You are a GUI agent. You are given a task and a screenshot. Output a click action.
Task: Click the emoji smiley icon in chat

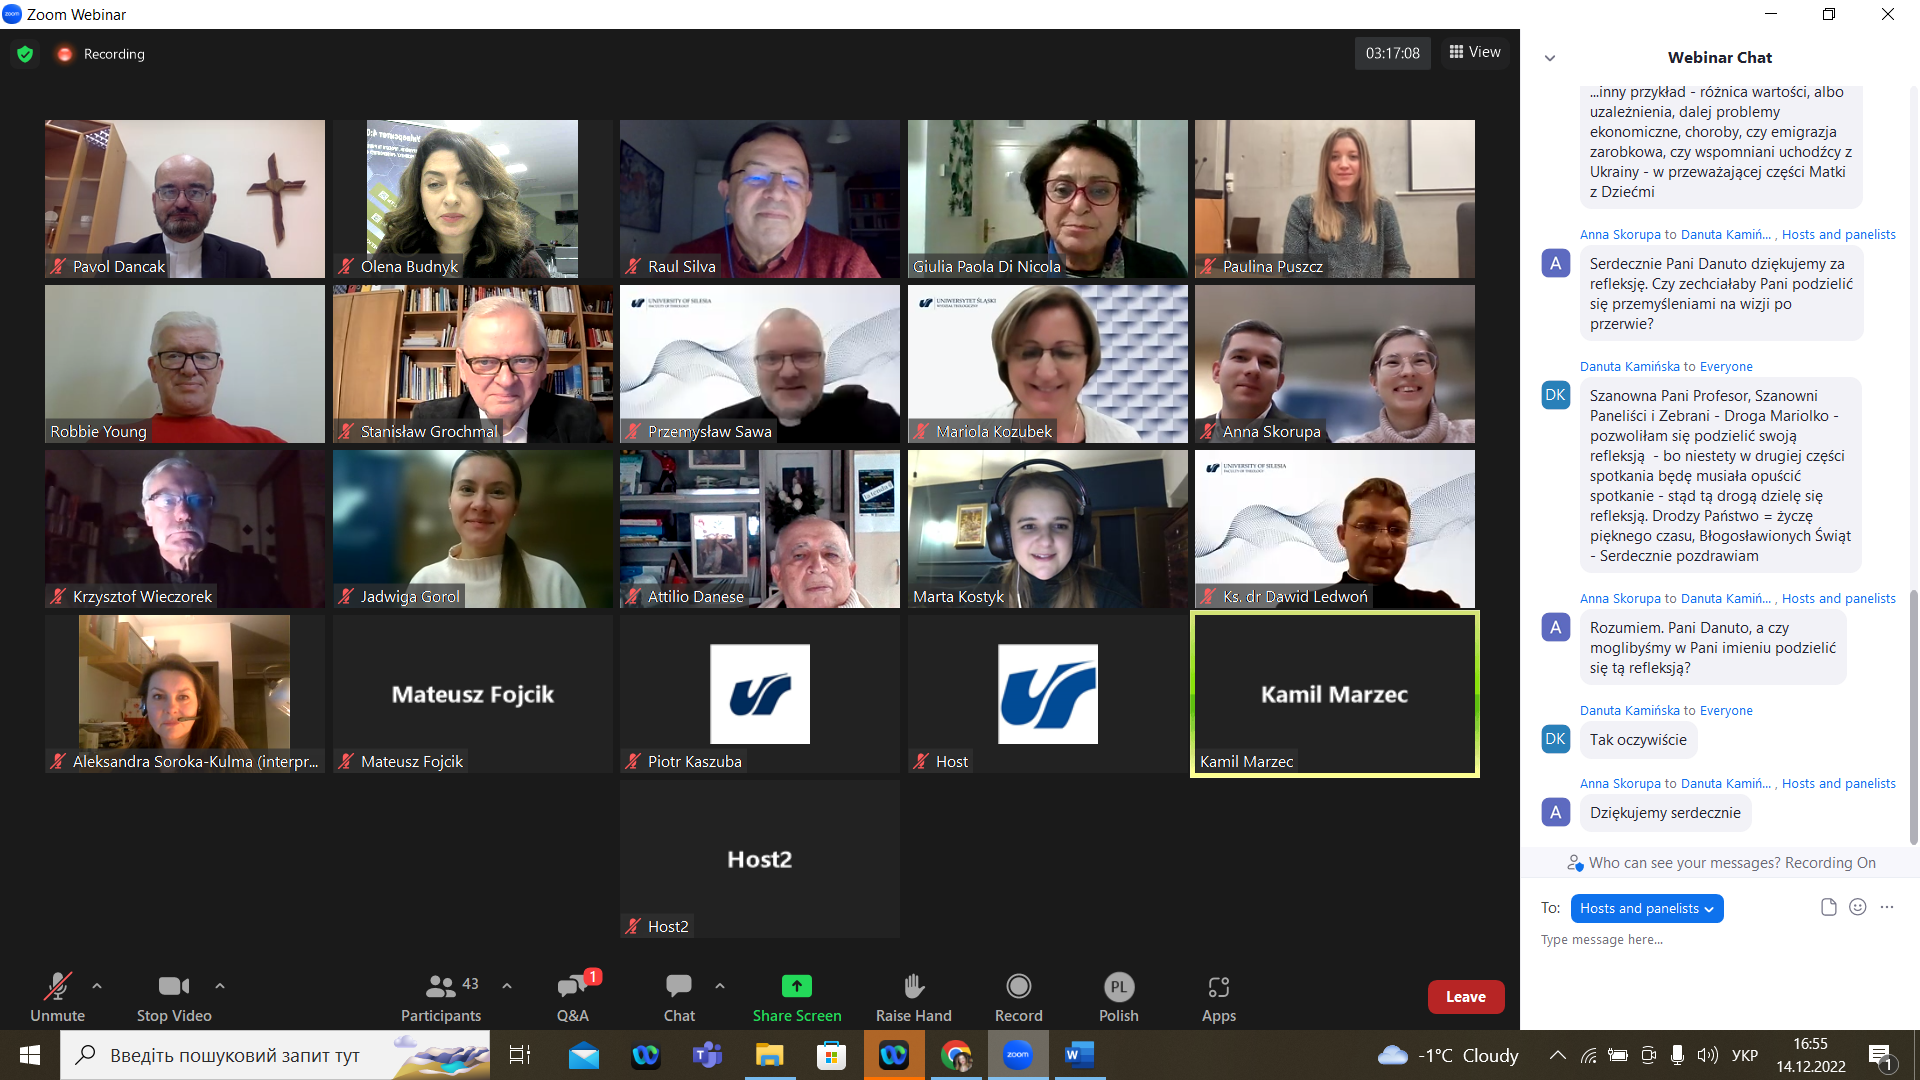tap(1858, 907)
